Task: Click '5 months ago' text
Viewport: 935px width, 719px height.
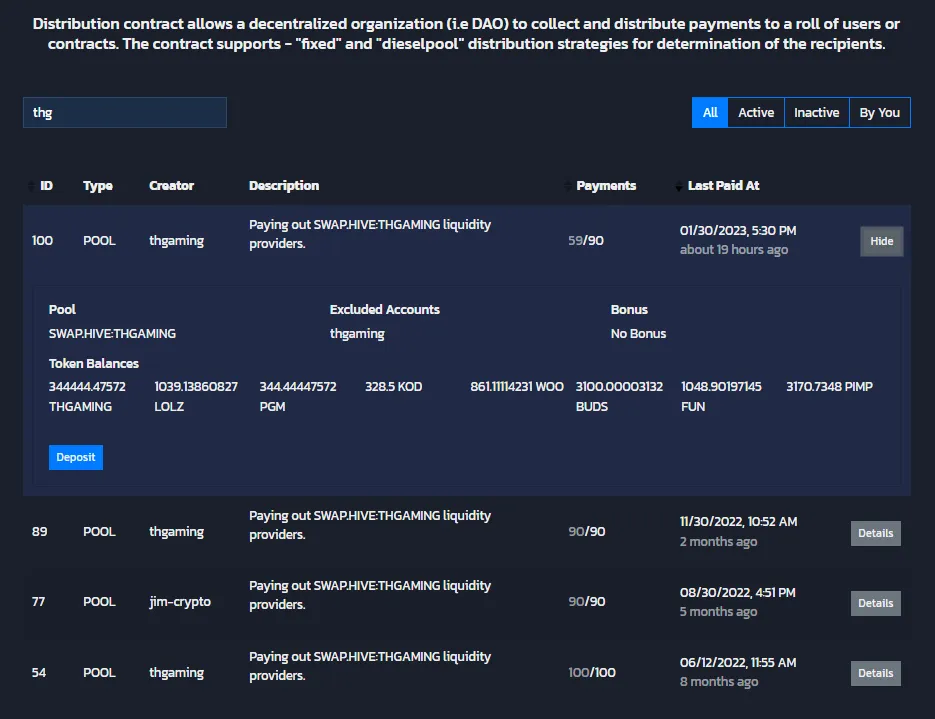Action: 719,612
